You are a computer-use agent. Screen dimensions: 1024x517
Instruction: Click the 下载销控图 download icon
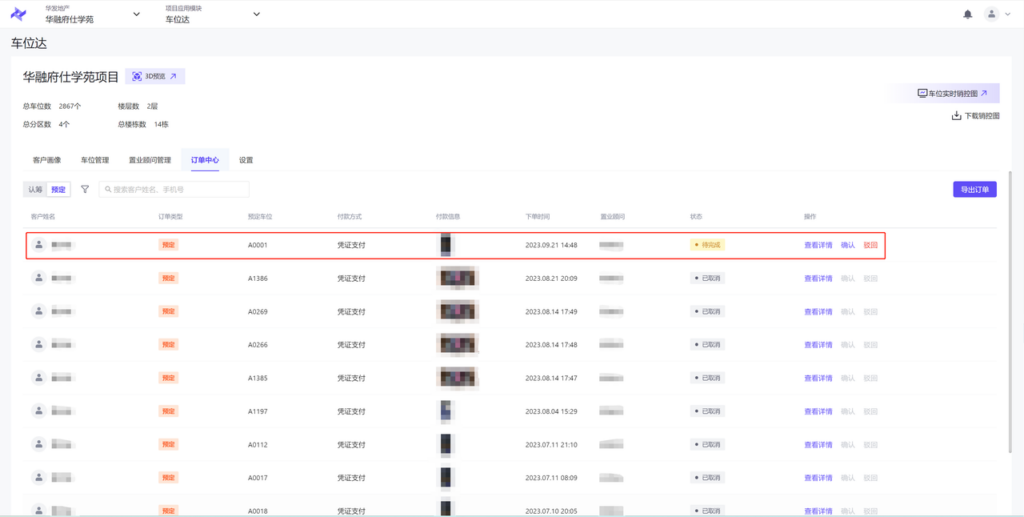pos(956,116)
